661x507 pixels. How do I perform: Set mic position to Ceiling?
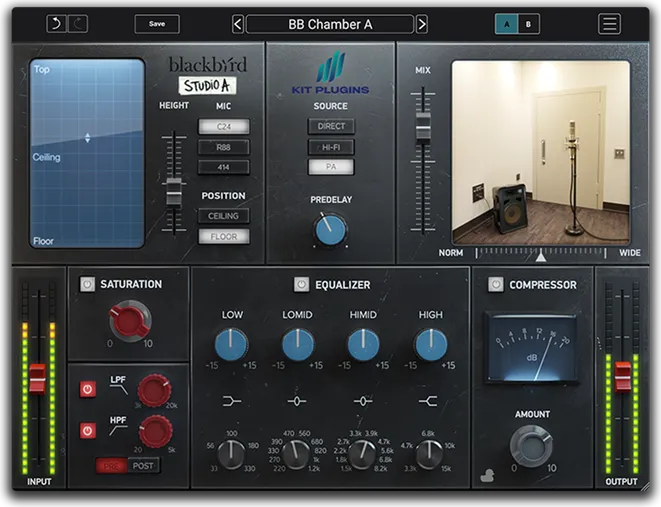[223, 216]
